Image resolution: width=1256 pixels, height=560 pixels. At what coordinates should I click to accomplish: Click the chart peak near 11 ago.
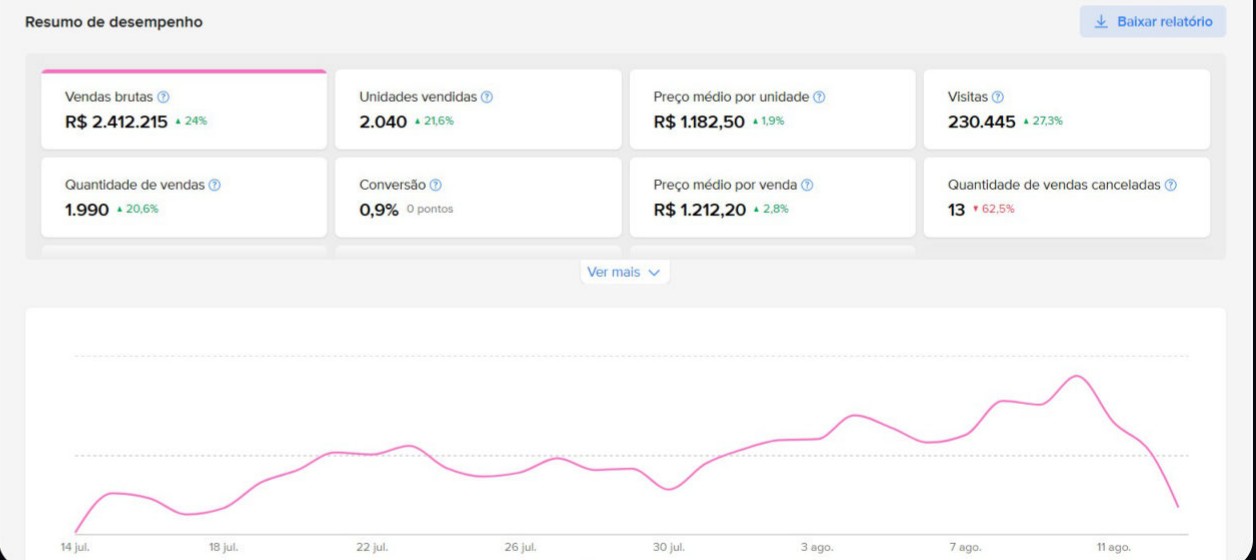click(1077, 376)
